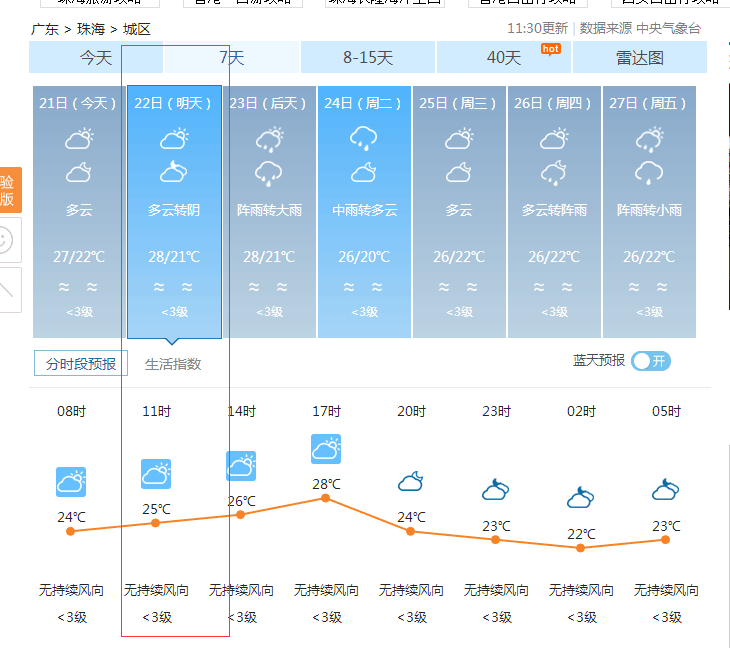
Task: Click the 02时 point on temperature curve
Action: click(581, 548)
